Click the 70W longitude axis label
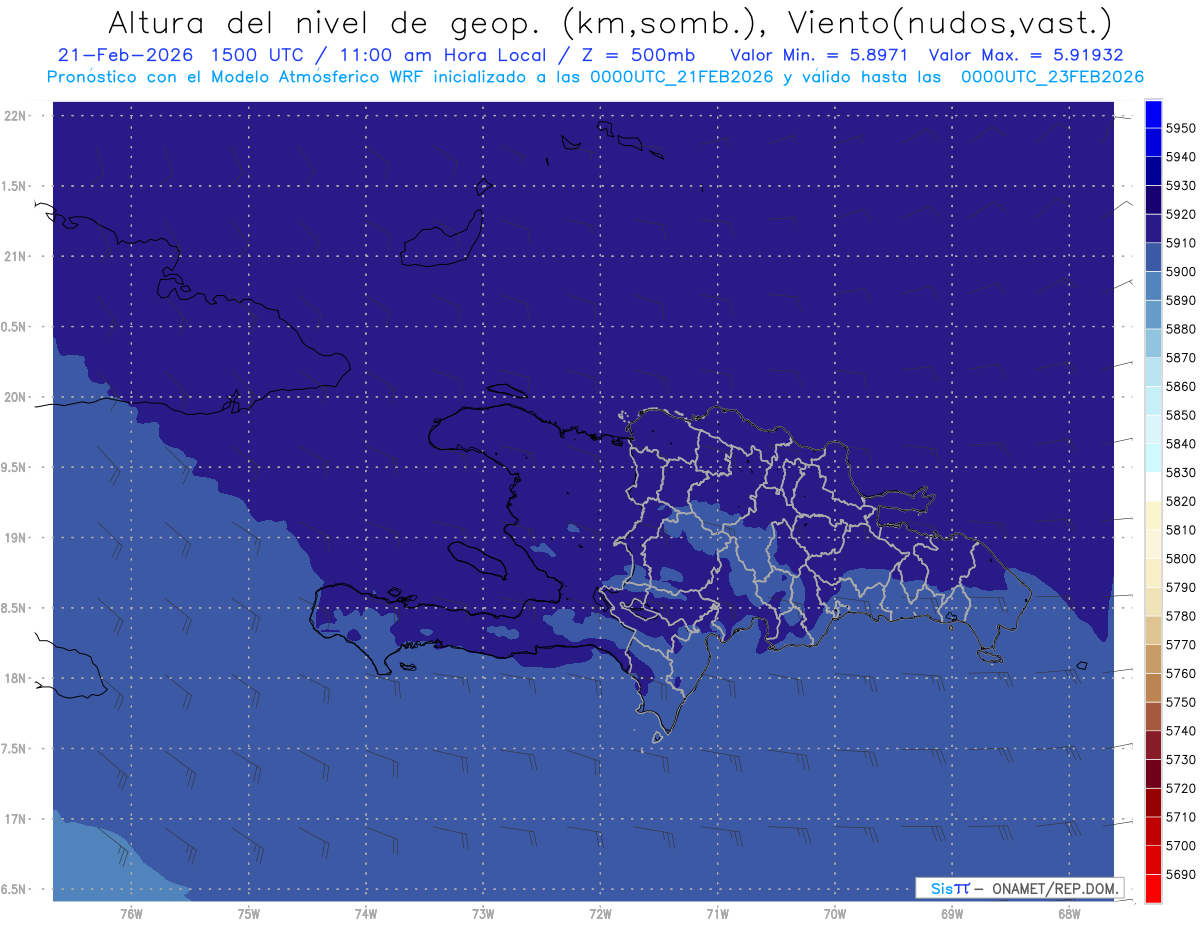The width and height of the screenshot is (1200, 927). 834,914
